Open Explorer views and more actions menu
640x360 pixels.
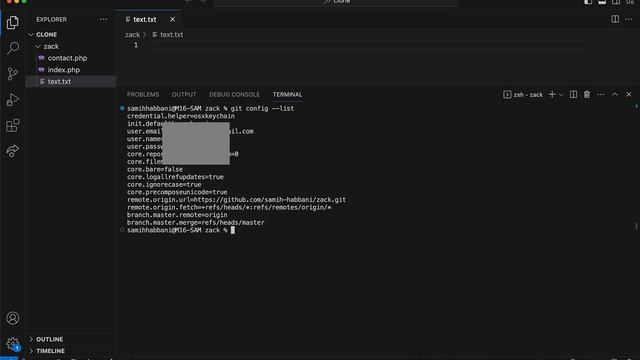104,19
